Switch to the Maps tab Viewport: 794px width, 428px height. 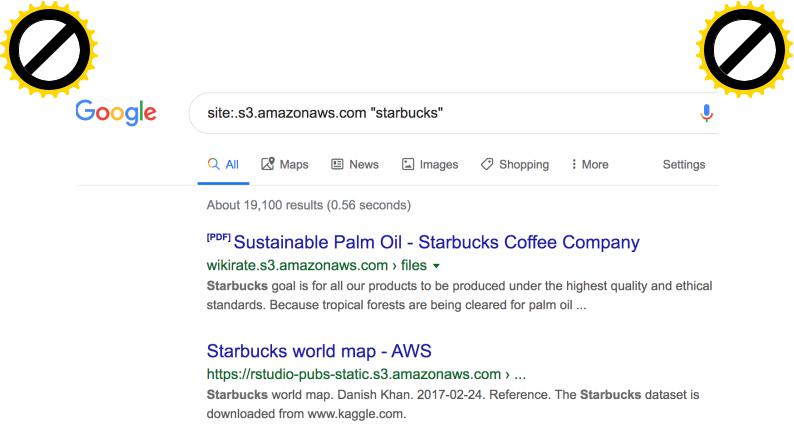coord(285,164)
